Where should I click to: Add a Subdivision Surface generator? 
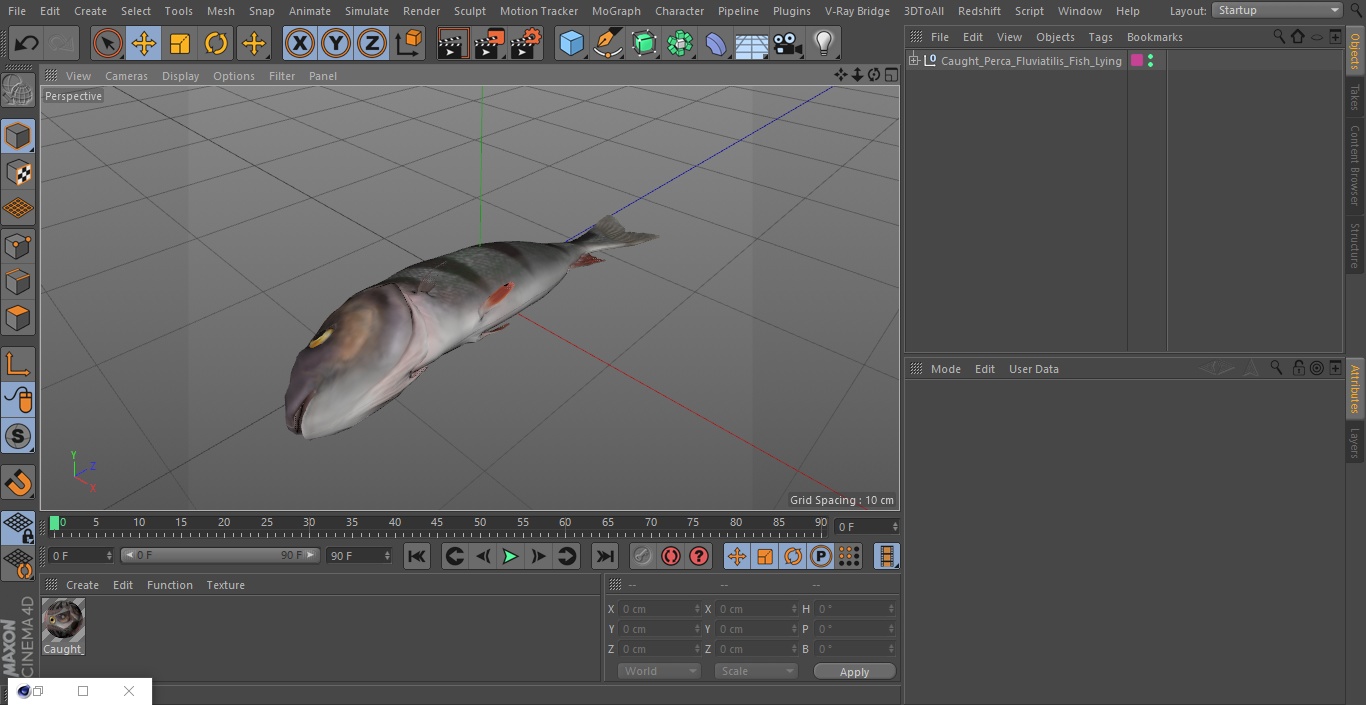[644, 43]
